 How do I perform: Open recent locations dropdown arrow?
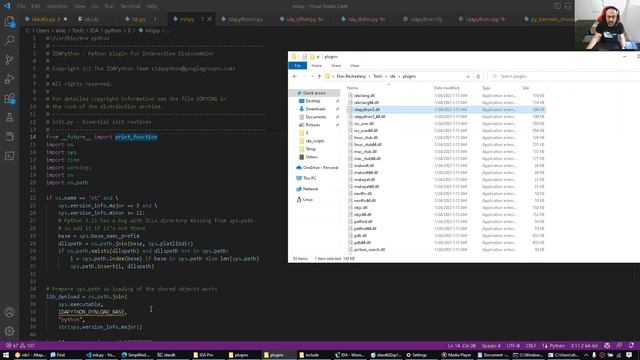tap(312, 76)
